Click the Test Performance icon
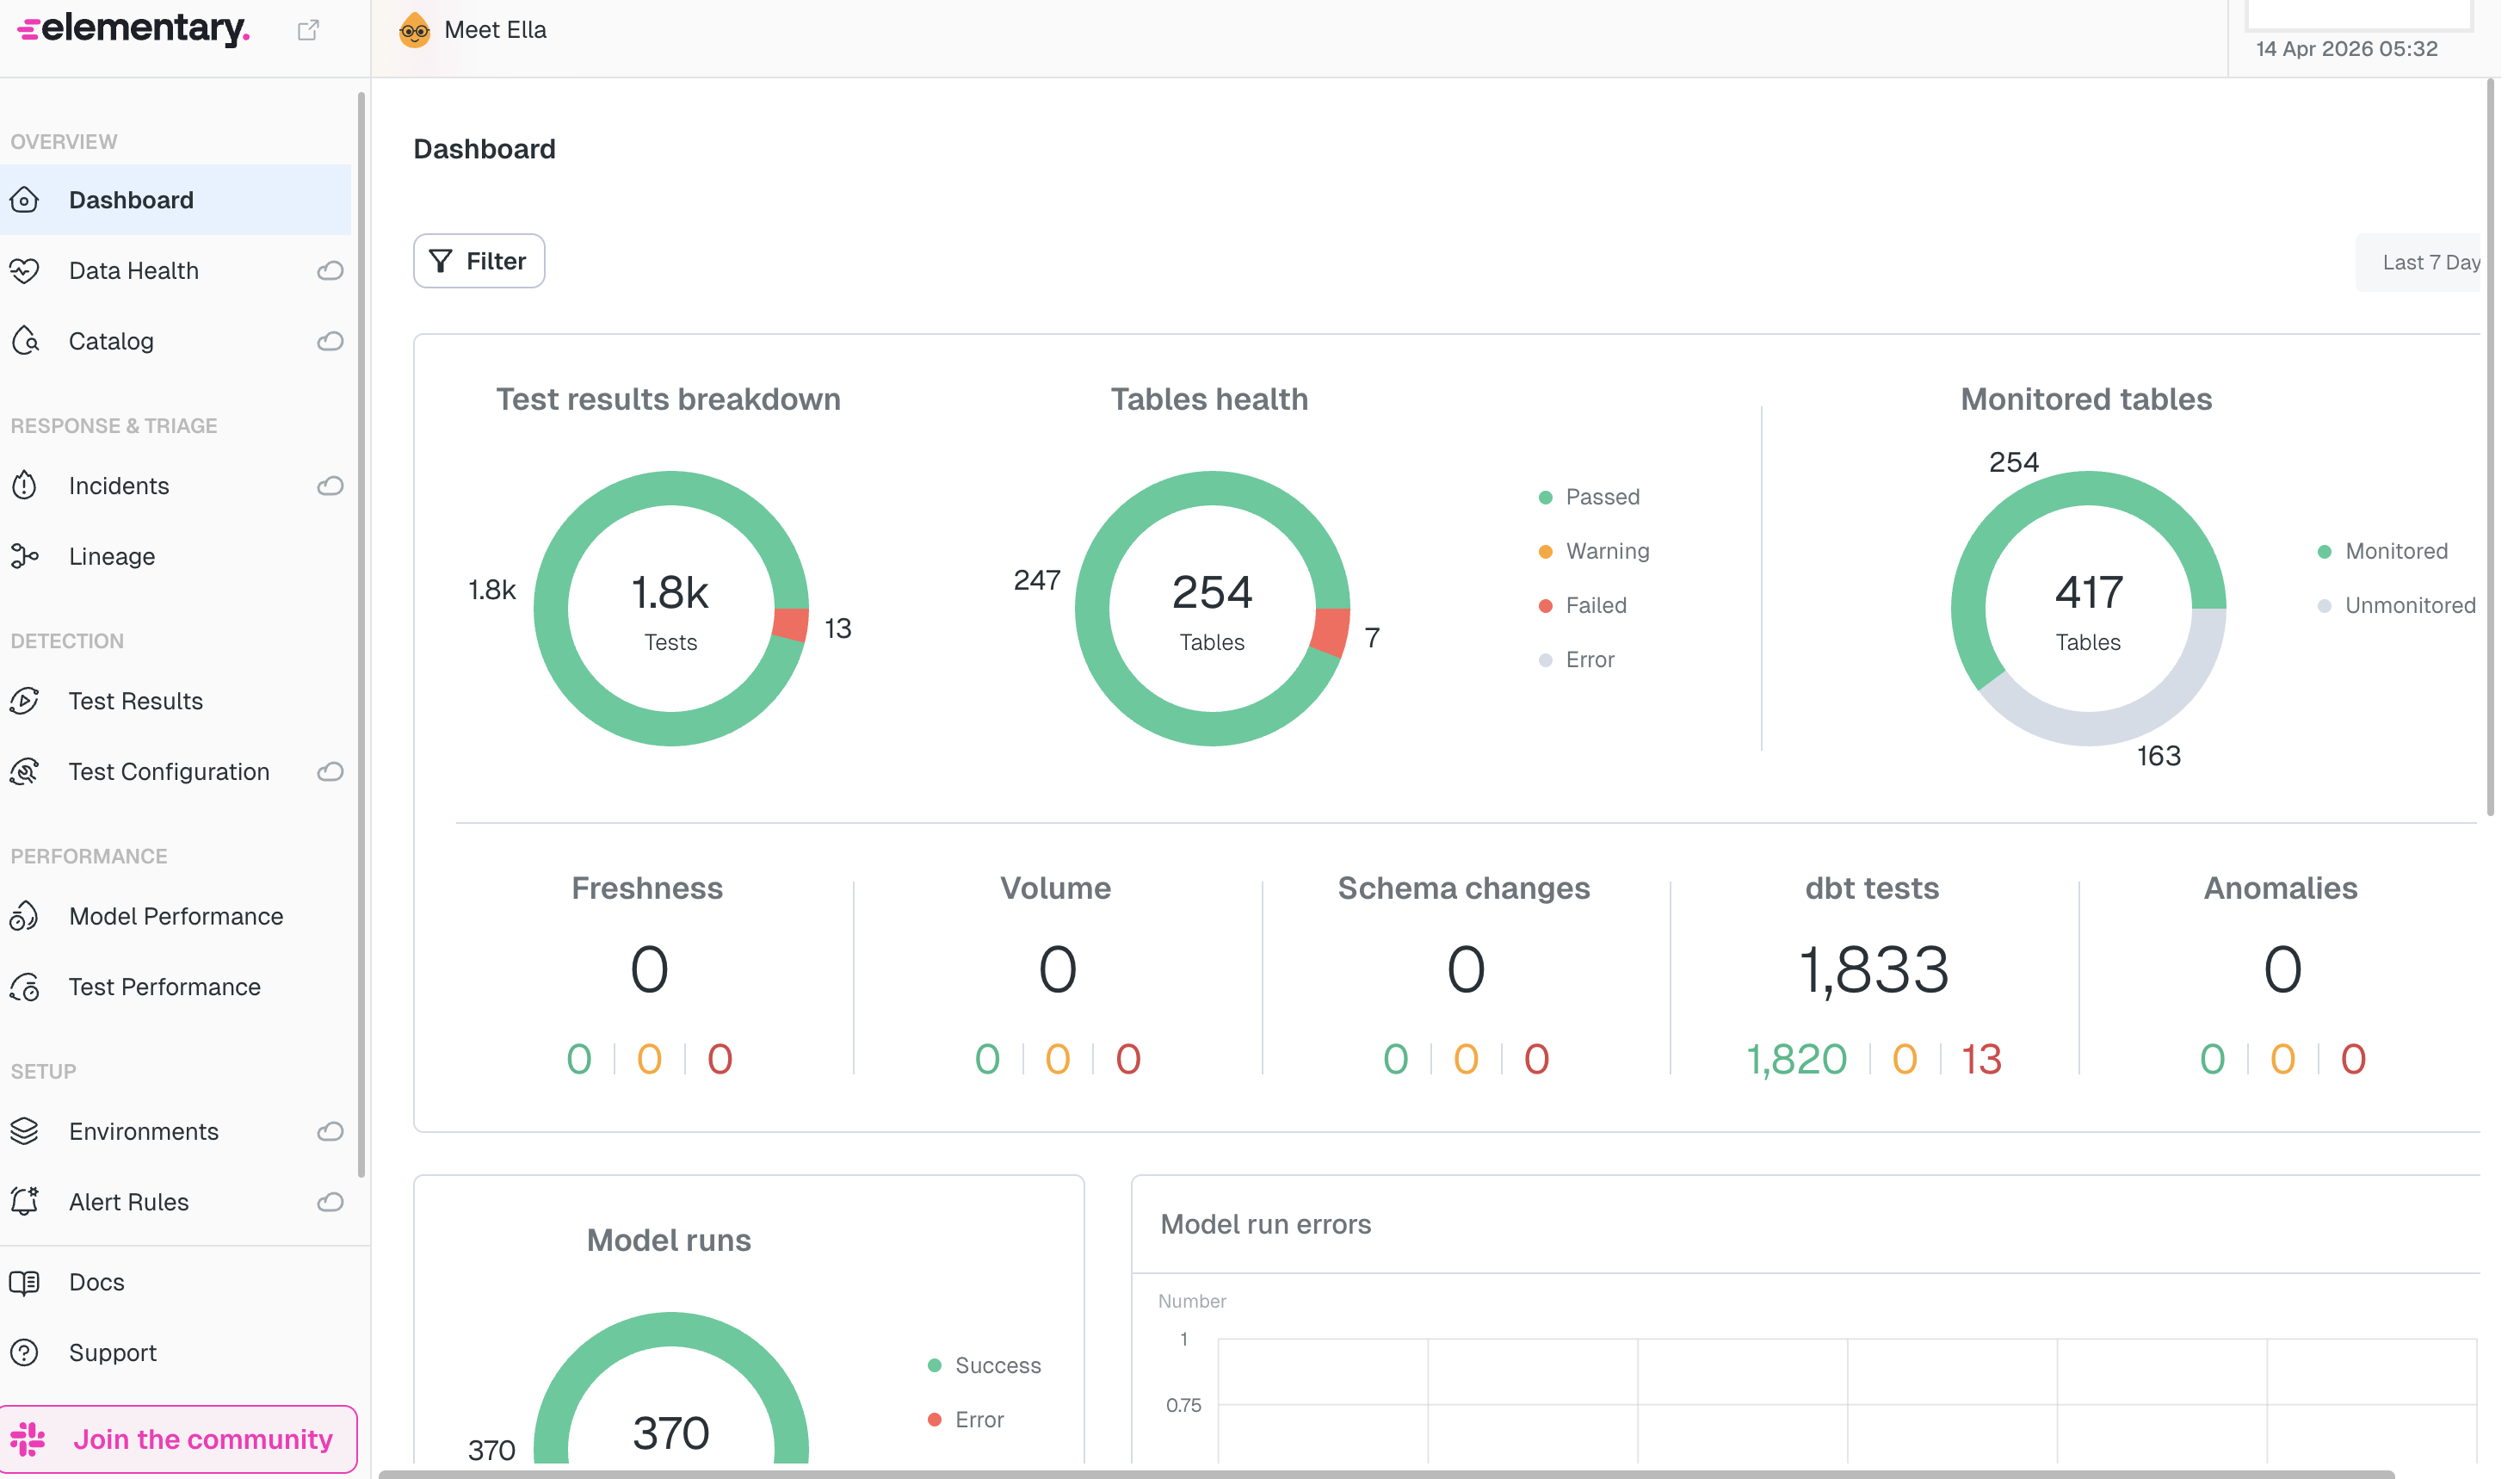This screenshot has height=1479, width=2520. (25, 987)
